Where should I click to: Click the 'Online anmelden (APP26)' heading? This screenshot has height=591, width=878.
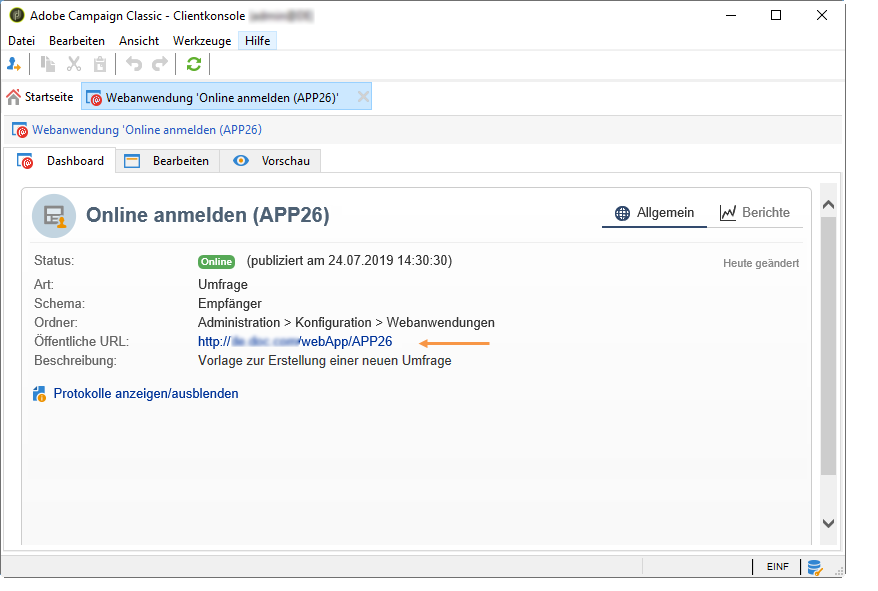click(208, 215)
